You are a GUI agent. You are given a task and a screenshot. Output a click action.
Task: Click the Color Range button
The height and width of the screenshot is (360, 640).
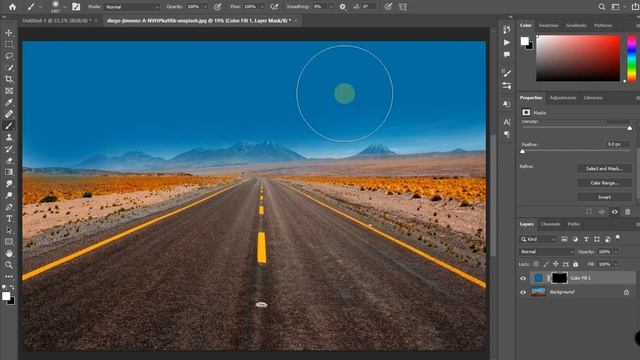[604, 183]
